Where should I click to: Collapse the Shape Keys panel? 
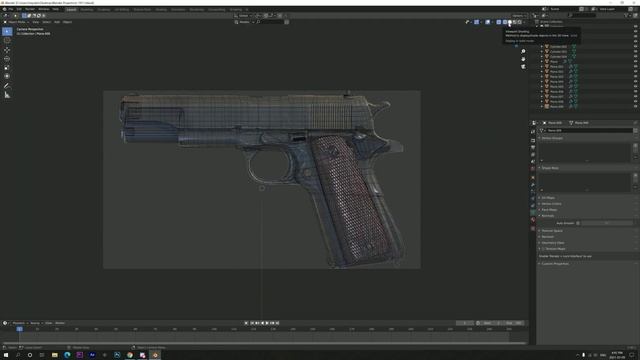click(x=549, y=168)
